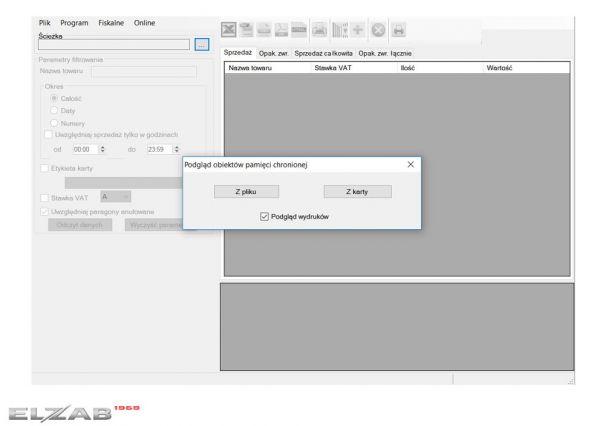Image resolution: width=600 pixels, height=426 pixels.
Task: Close the Podgląd obiektów pamięci chronionej dialog
Action: click(x=411, y=163)
